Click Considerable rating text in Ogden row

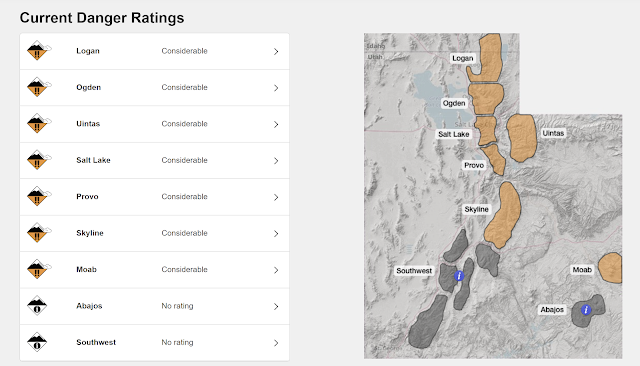[x=184, y=87]
